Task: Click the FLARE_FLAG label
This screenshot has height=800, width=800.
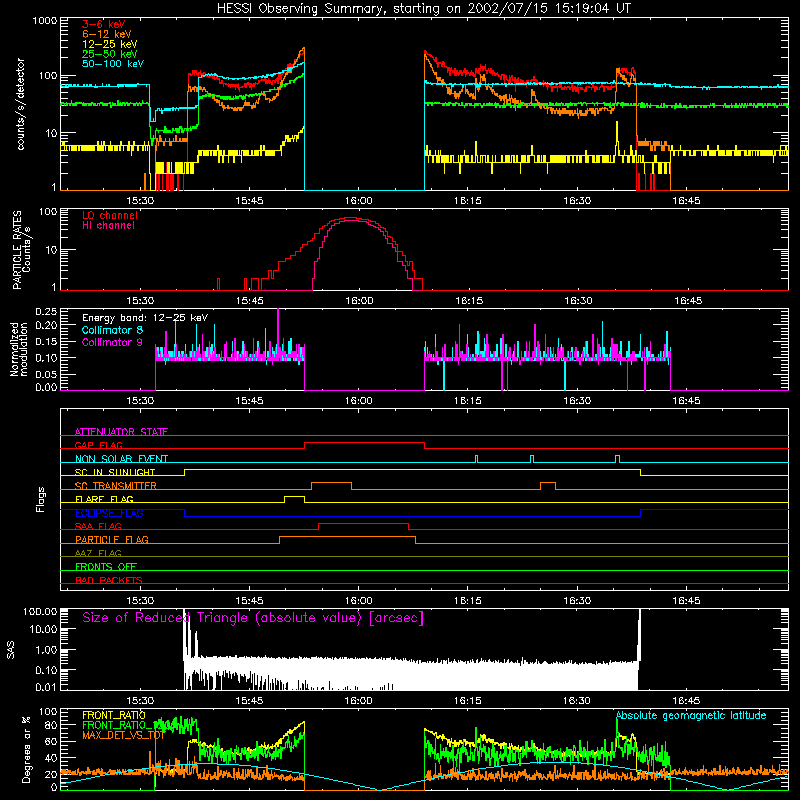Action: 104,499
